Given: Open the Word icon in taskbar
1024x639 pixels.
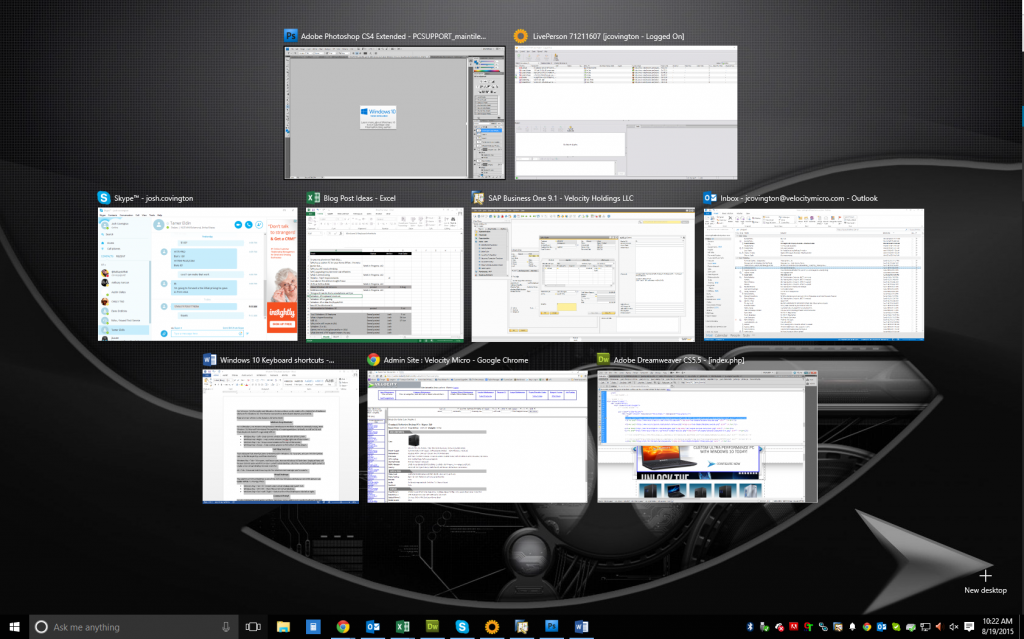Looking at the screenshot, I should (x=581, y=627).
